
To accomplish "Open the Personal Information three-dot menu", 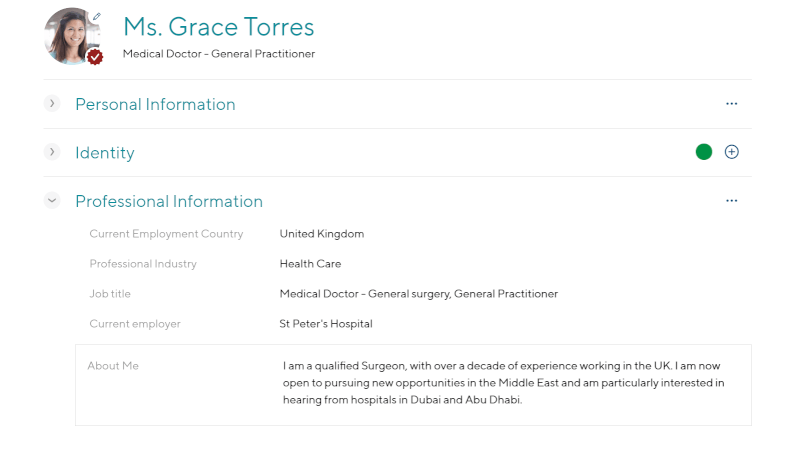I will pos(731,104).
